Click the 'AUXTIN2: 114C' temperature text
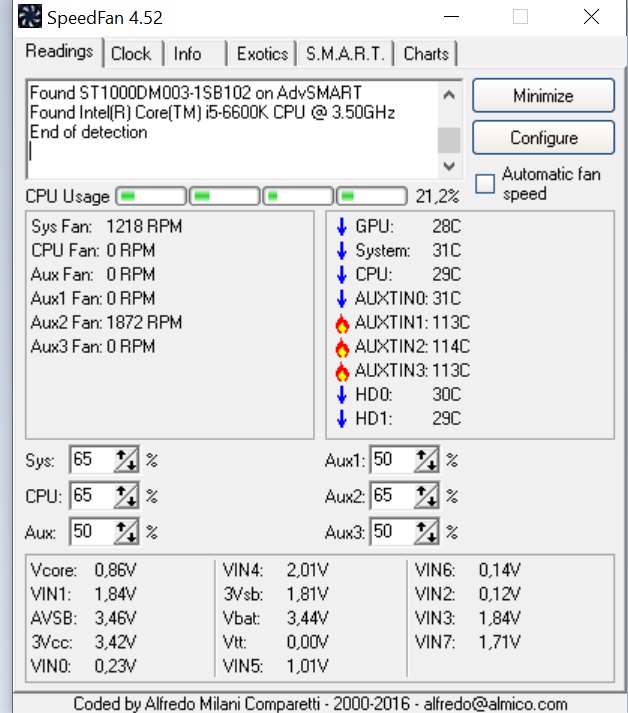Viewport: 628px width, 713px height. (412, 346)
